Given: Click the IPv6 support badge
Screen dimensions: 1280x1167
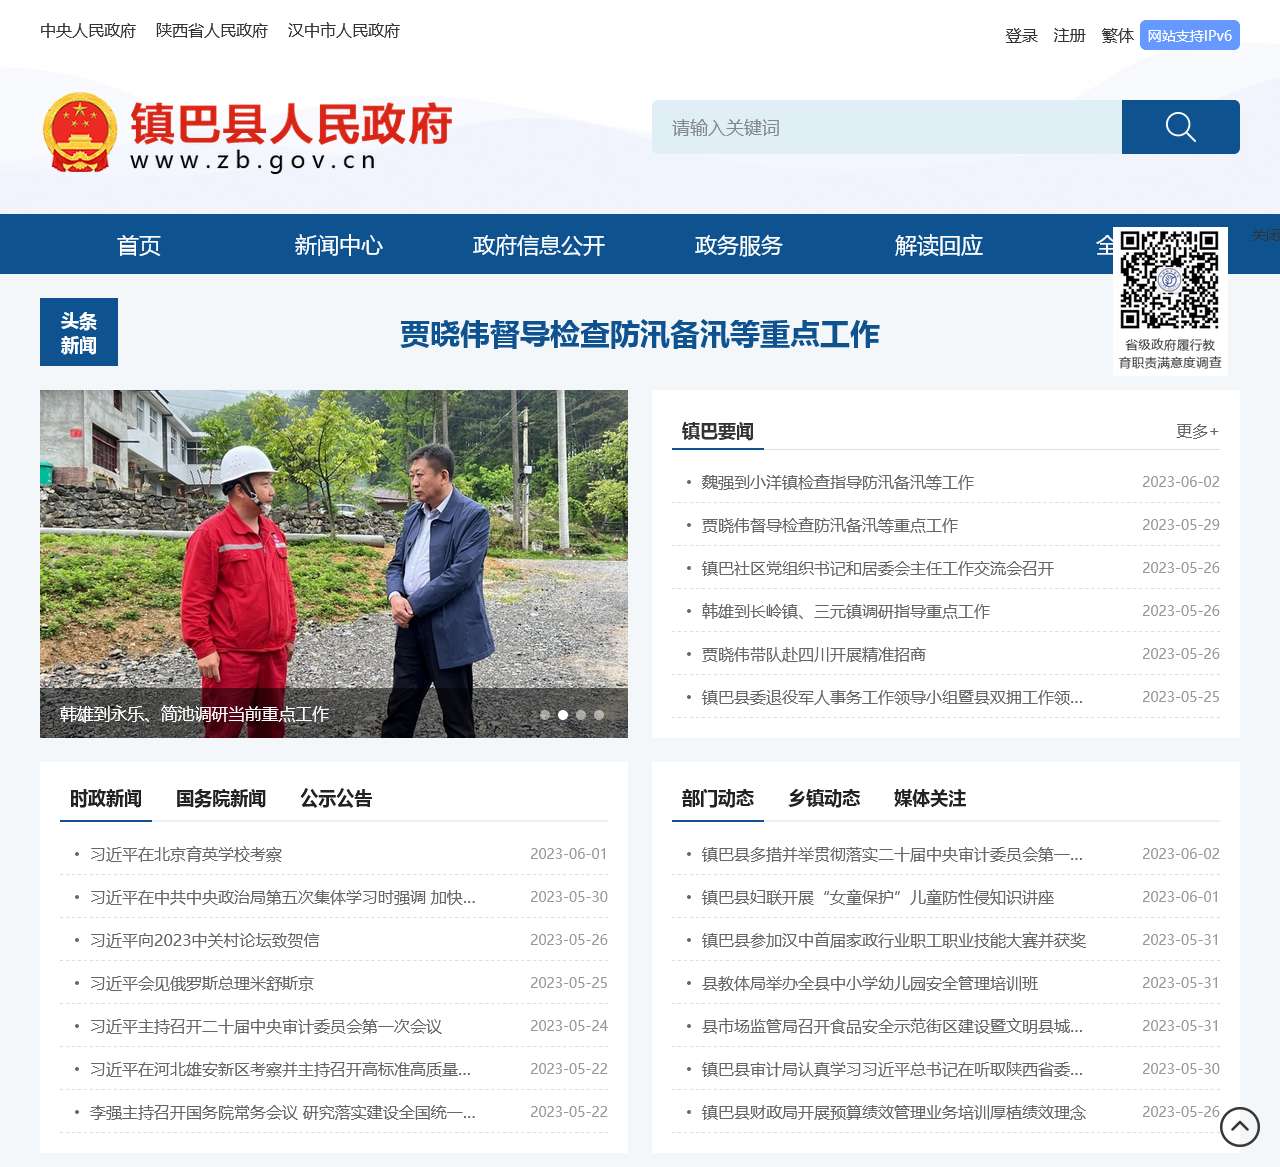Looking at the screenshot, I should pyautogui.click(x=1189, y=35).
